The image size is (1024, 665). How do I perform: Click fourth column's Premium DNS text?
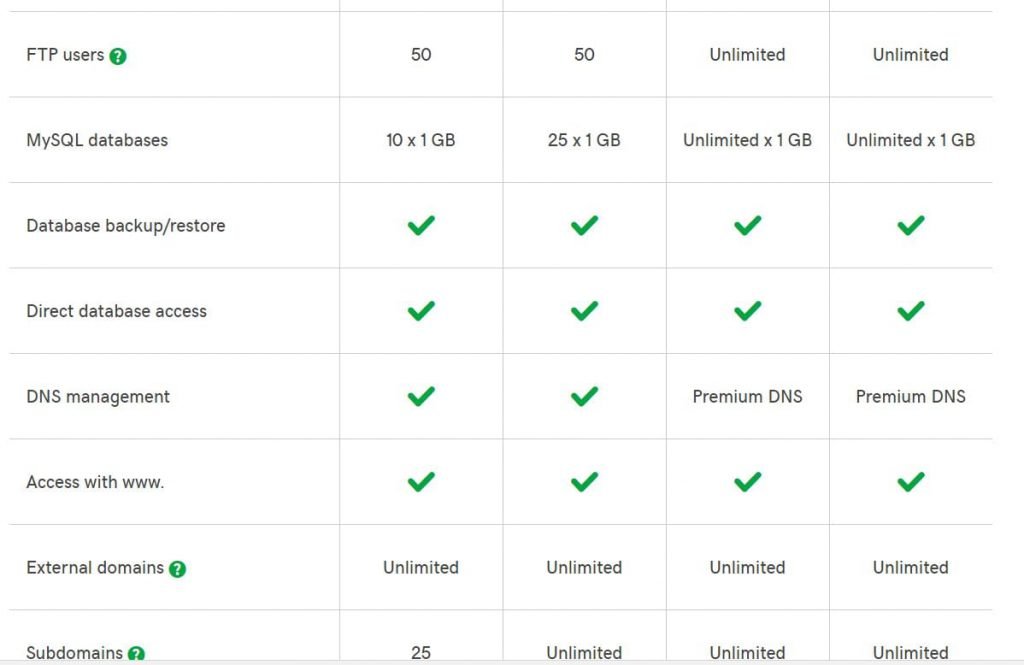click(x=911, y=397)
